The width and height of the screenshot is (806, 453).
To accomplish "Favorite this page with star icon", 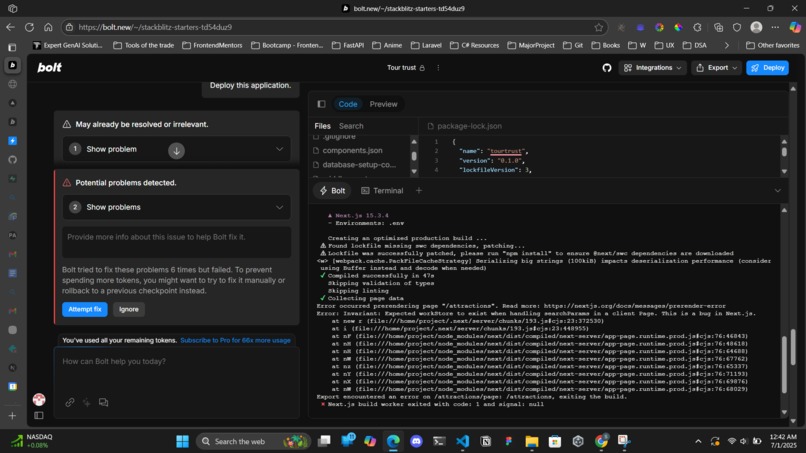I will click(x=598, y=27).
